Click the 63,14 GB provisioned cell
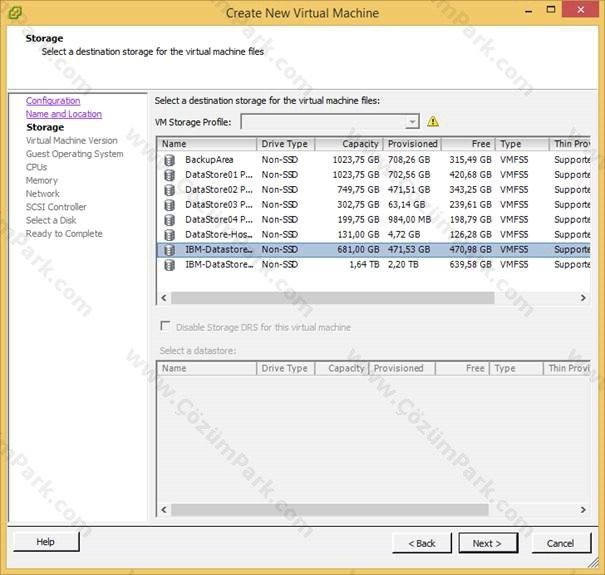This screenshot has height=575, width=605. [x=407, y=205]
